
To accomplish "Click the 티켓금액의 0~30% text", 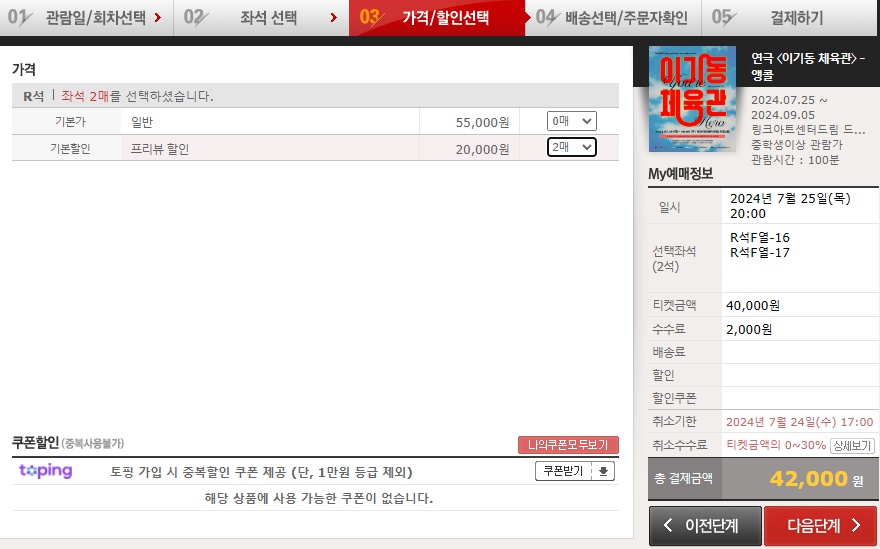I will (x=776, y=445).
